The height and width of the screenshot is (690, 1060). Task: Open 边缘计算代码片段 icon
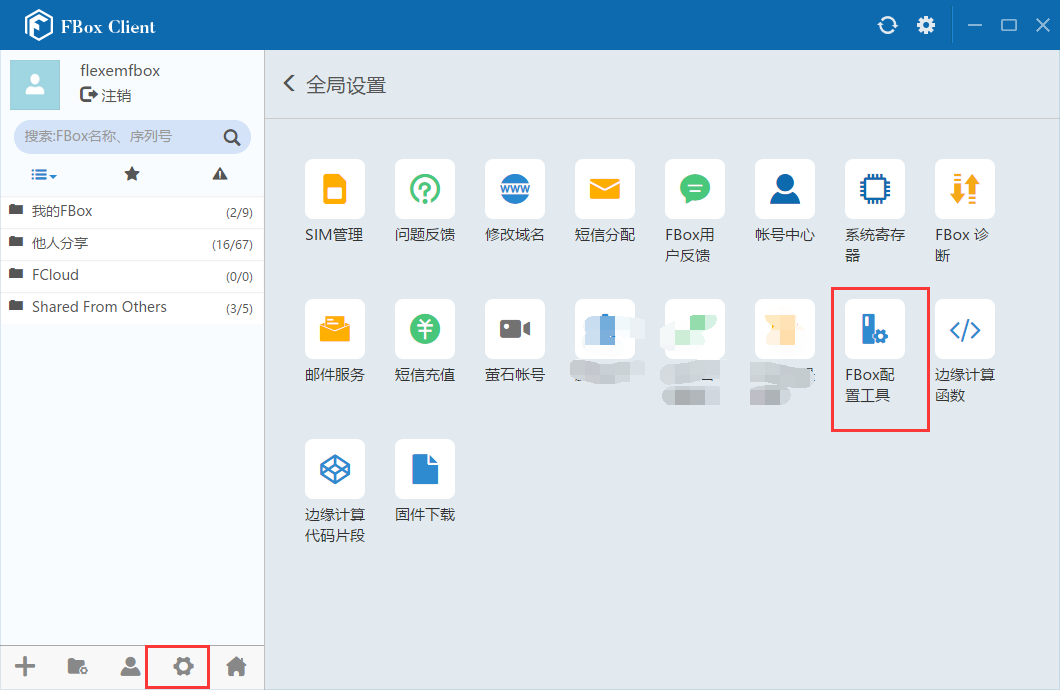click(x=335, y=468)
